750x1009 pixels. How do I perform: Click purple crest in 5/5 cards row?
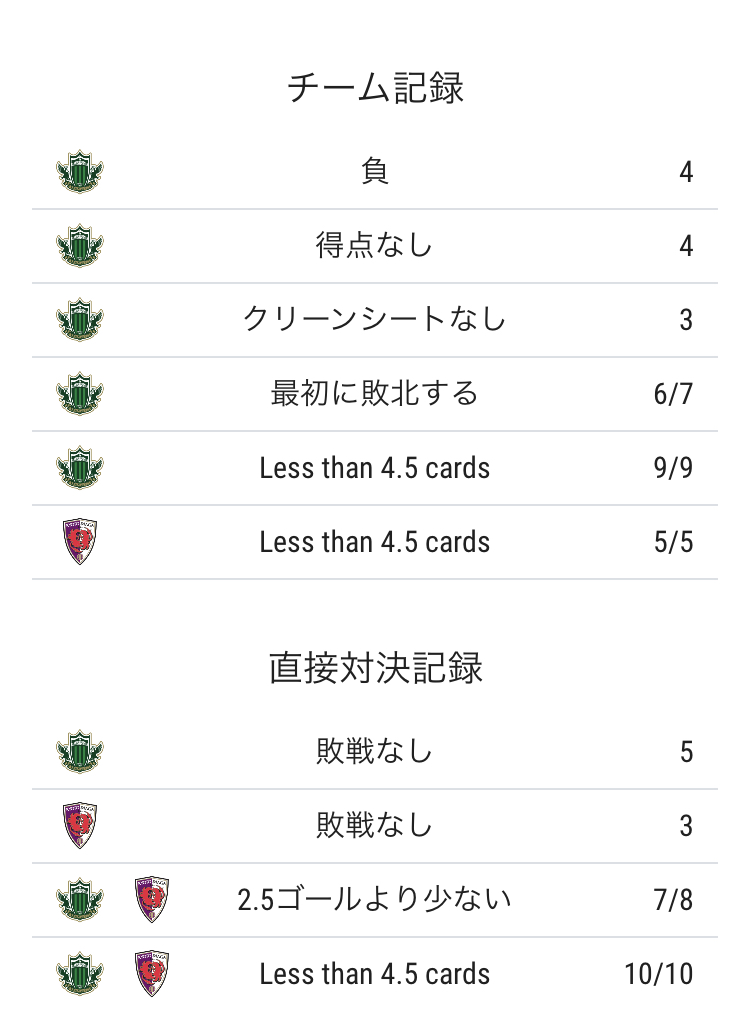point(80,542)
